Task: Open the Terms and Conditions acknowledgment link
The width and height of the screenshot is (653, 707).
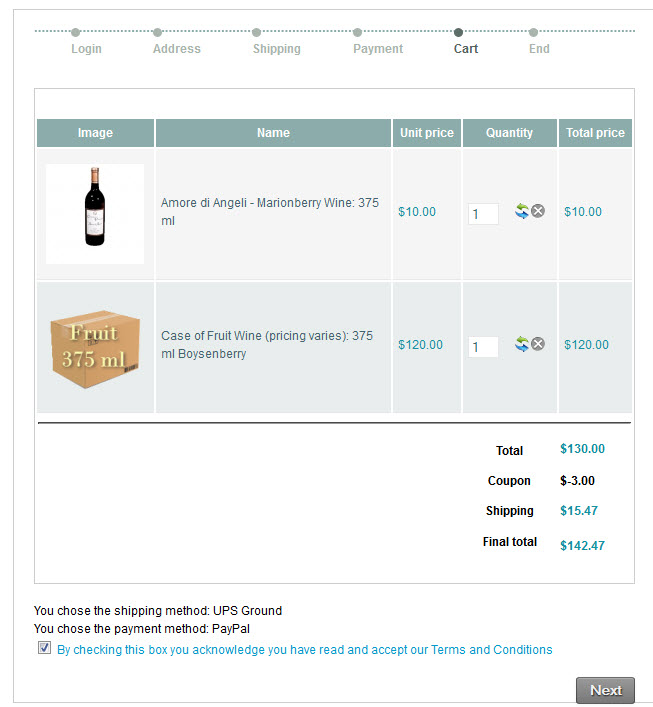Action: tap(304, 650)
